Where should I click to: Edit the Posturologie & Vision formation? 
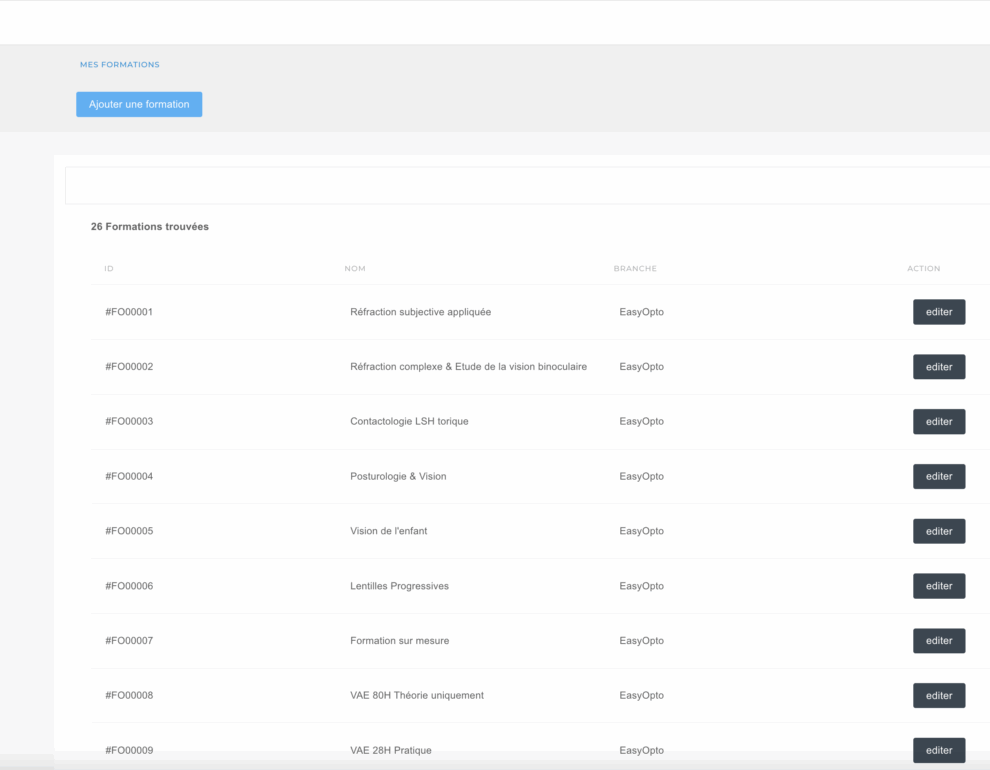point(939,477)
